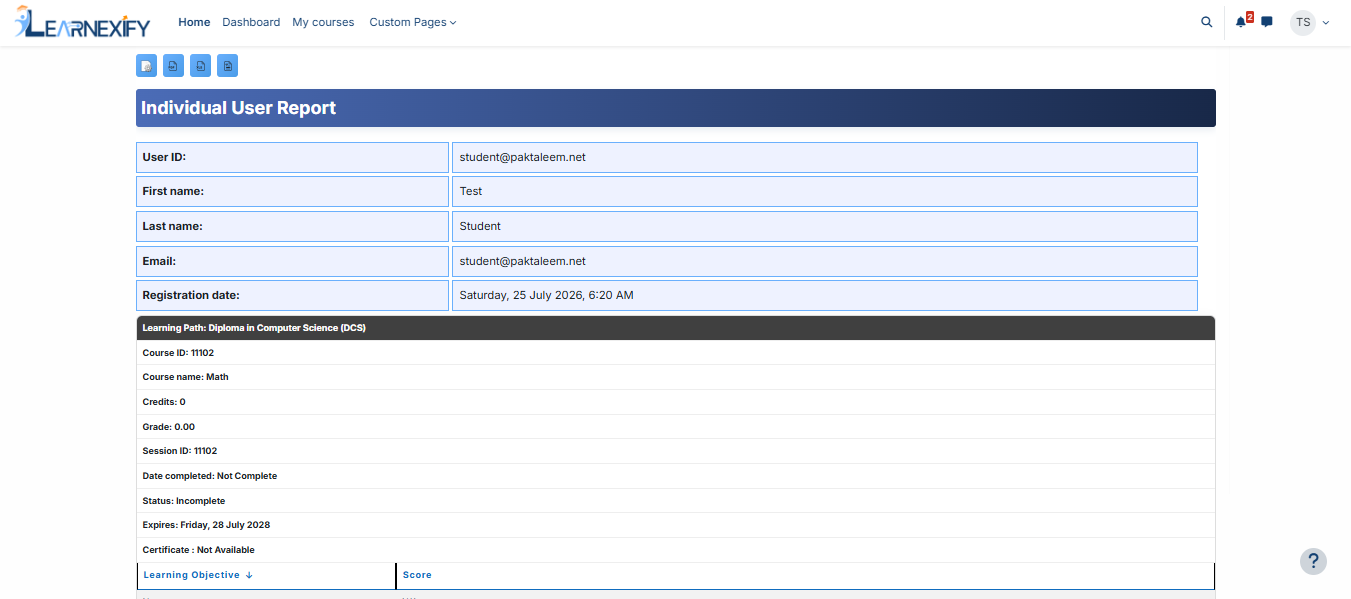
Task: Click the Learning Path: Diploma in Computer Science header
Action: (x=676, y=328)
